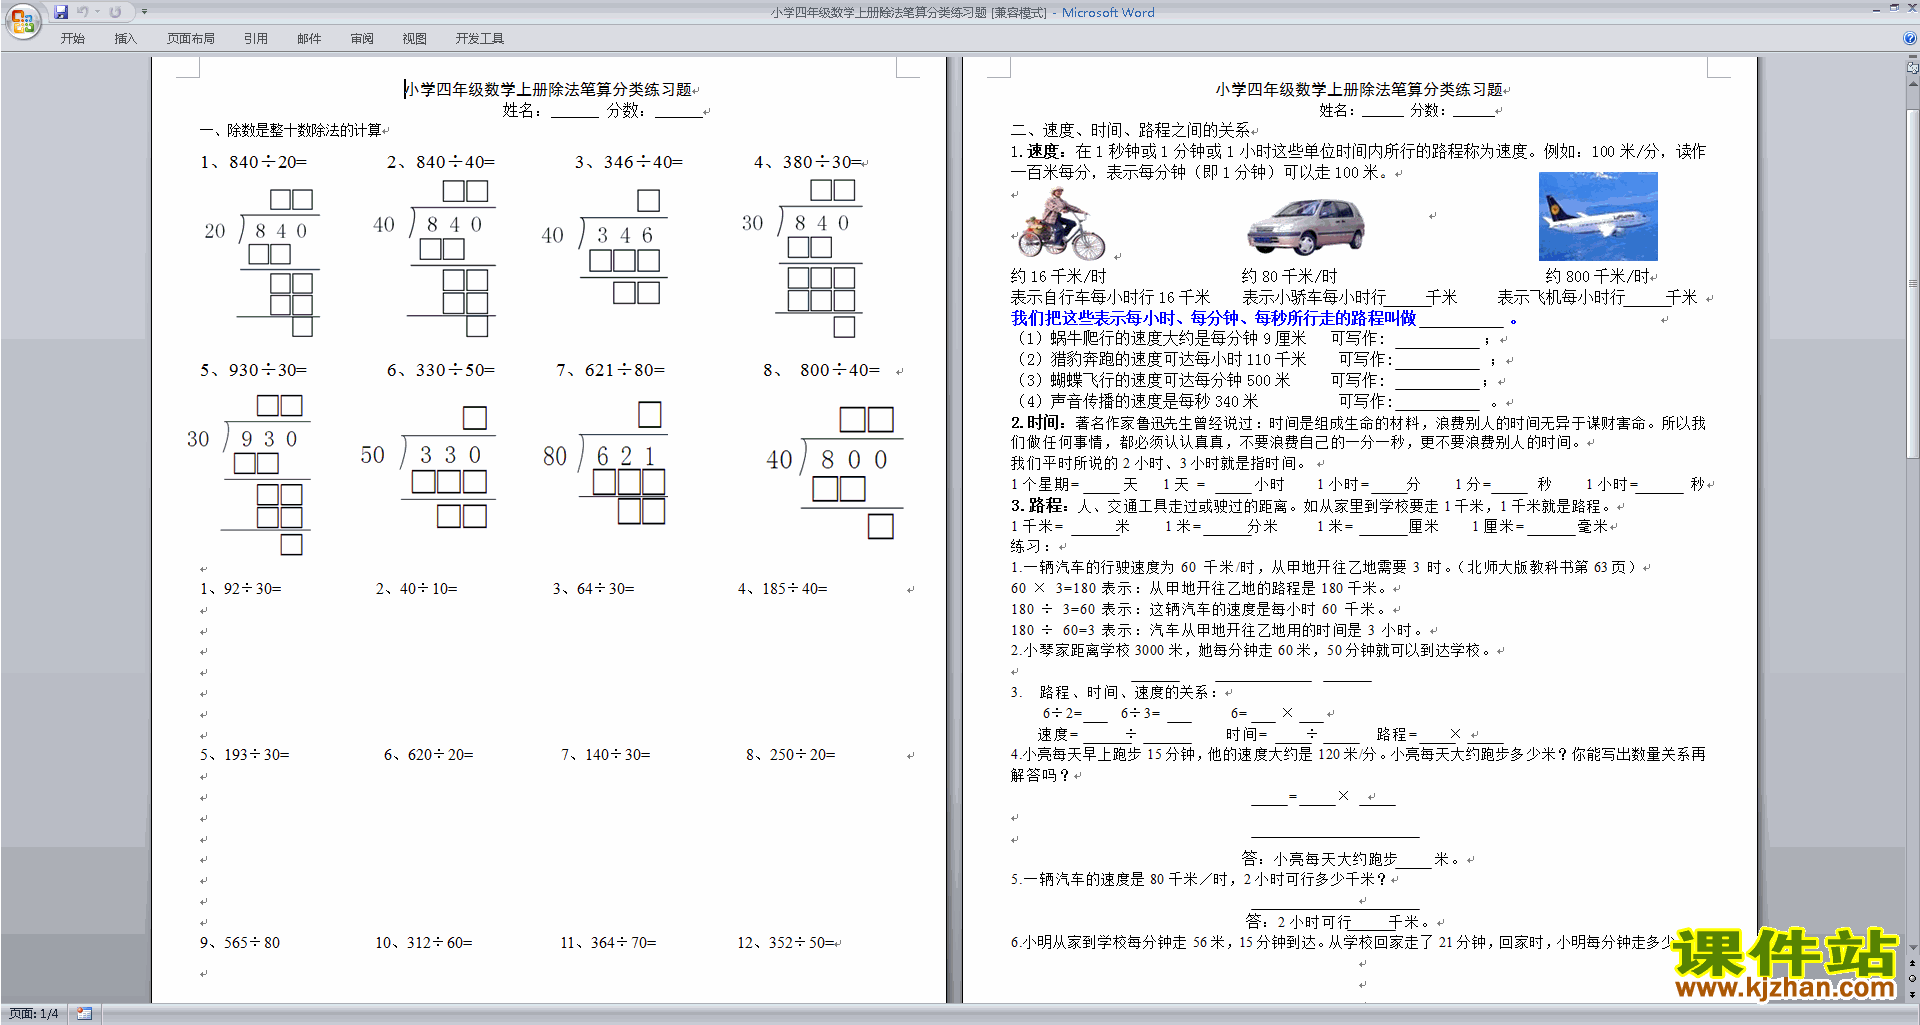Click the proofing status icon in status bar

click(x=84, y=1014)
